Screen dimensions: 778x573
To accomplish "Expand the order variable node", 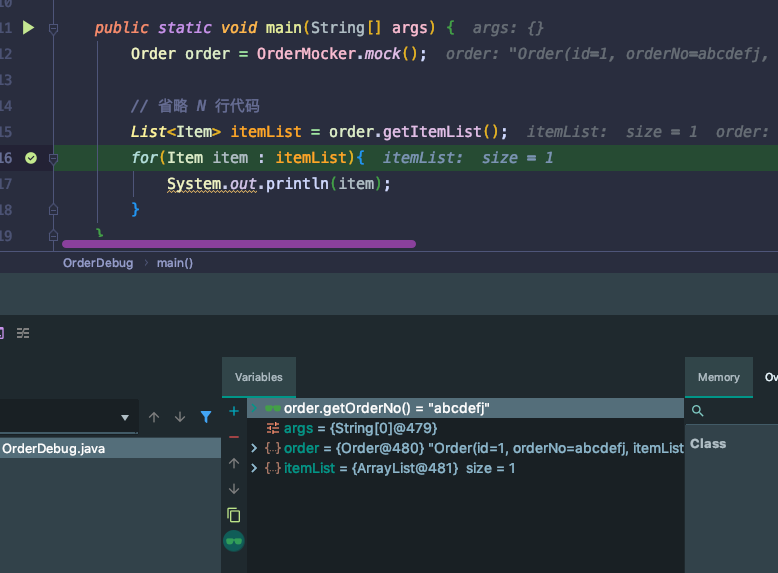I will 254,448.
